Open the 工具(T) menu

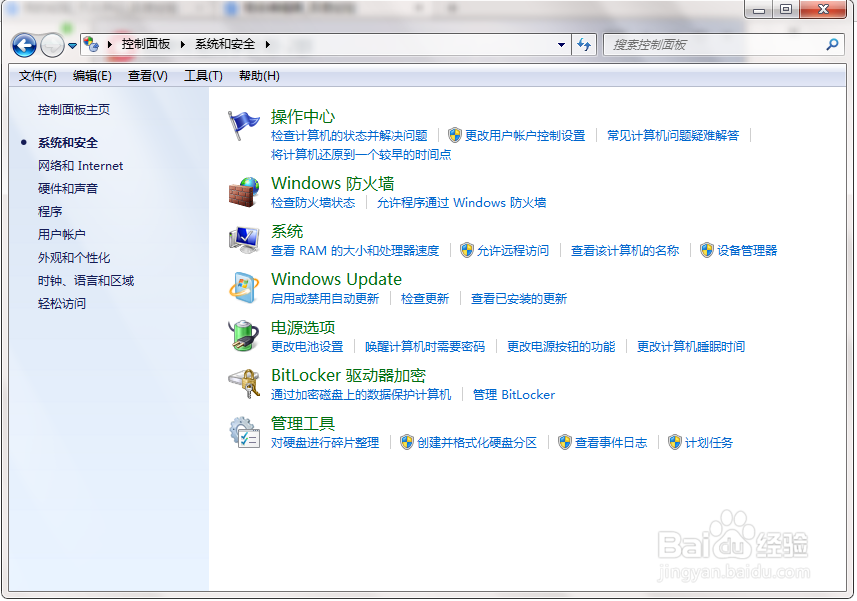203,75
